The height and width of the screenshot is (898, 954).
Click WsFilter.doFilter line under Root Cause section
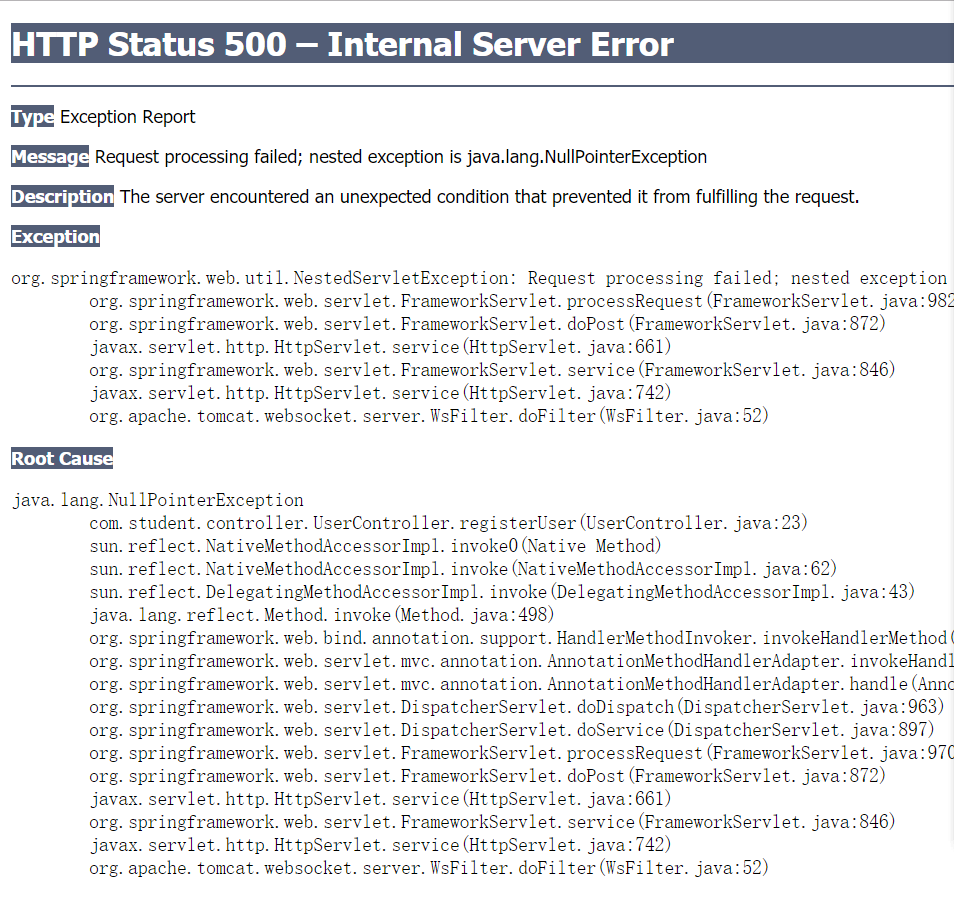(x=429, y=868)
